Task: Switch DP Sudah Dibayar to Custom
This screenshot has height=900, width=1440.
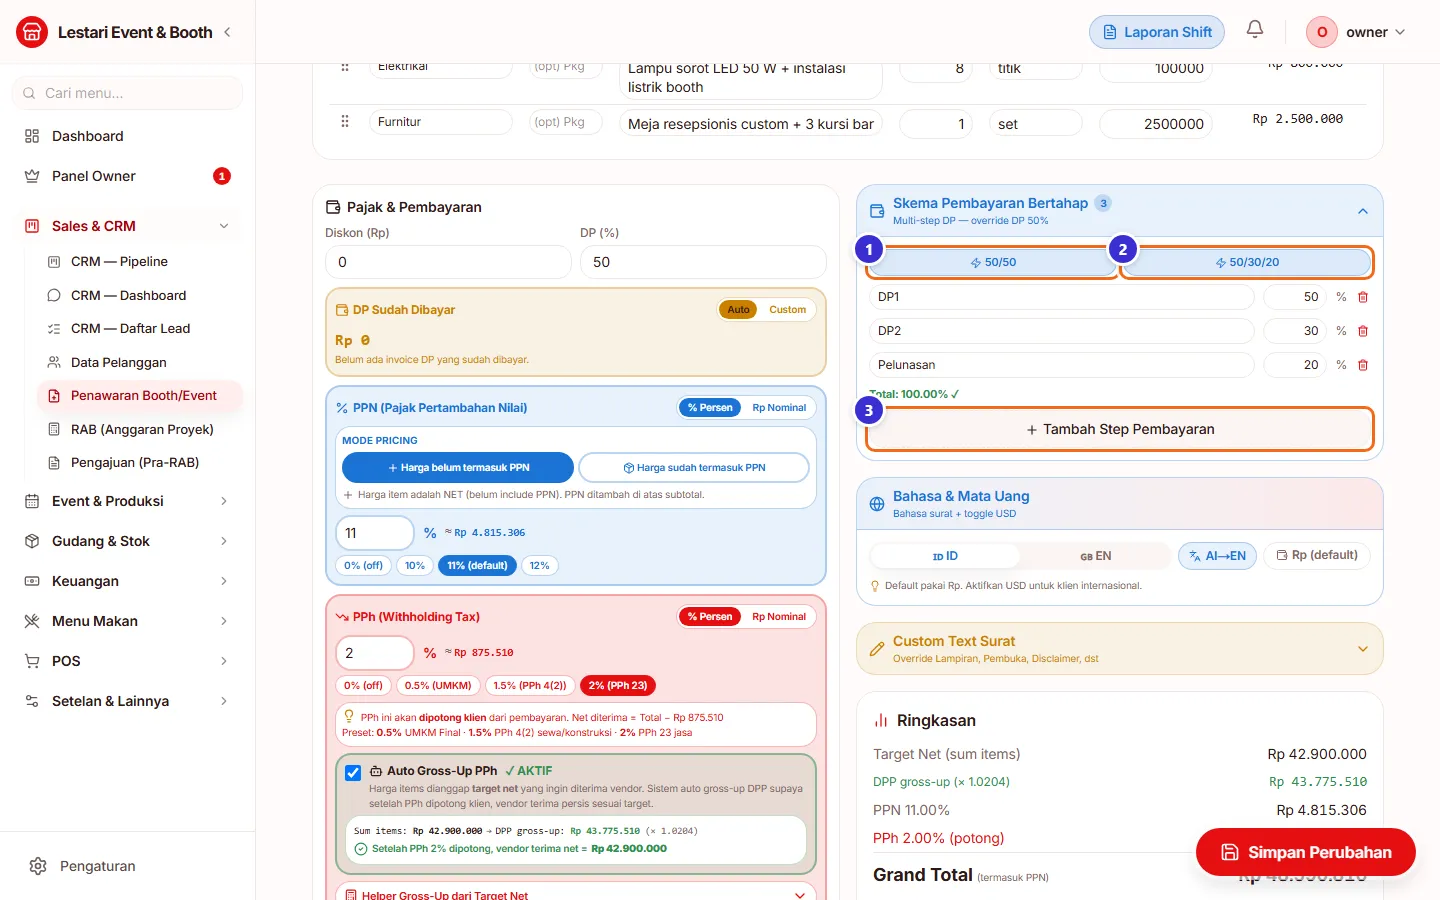Action: 787,310
